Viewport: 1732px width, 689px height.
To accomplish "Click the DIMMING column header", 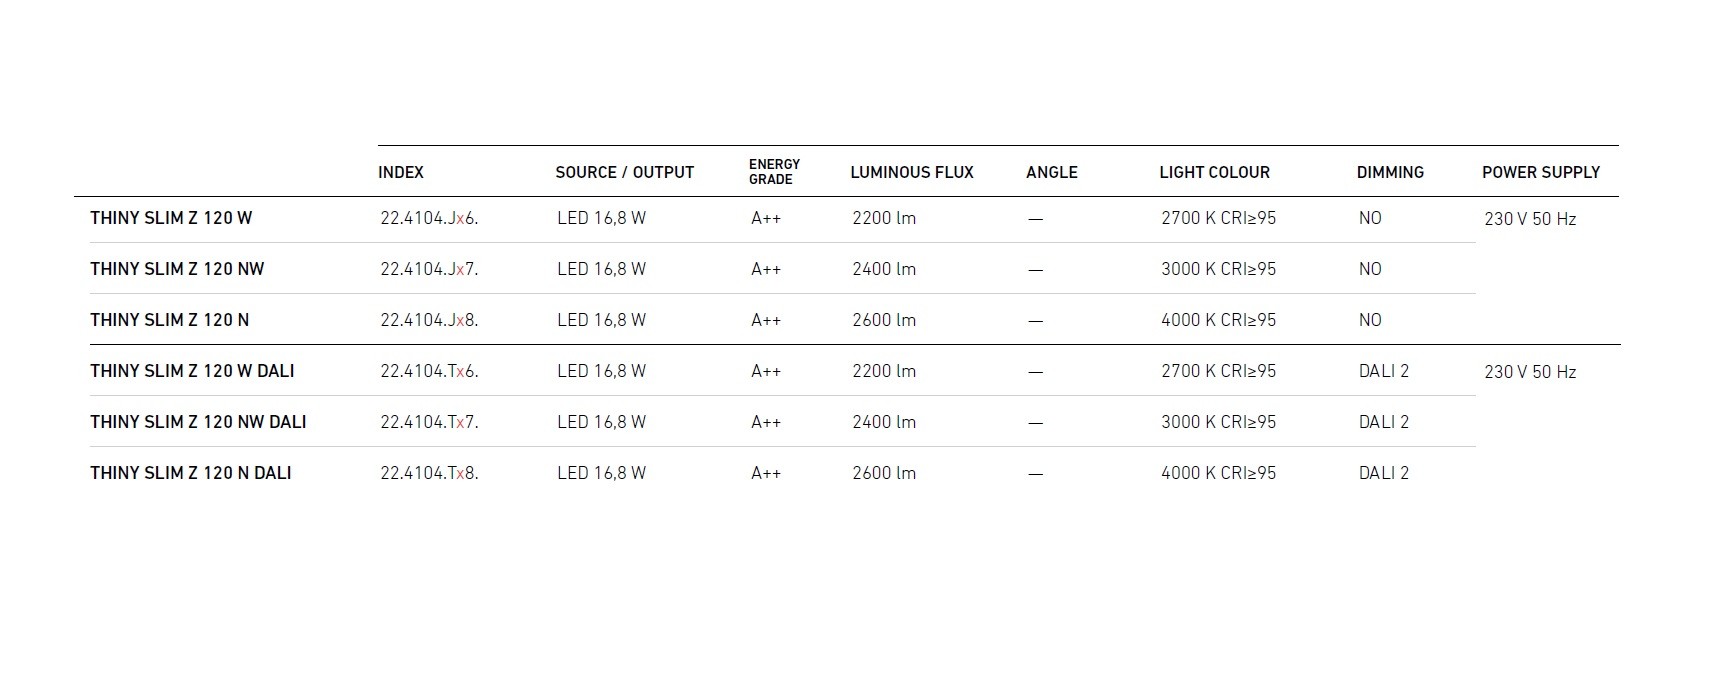I will coord(1389,172).
